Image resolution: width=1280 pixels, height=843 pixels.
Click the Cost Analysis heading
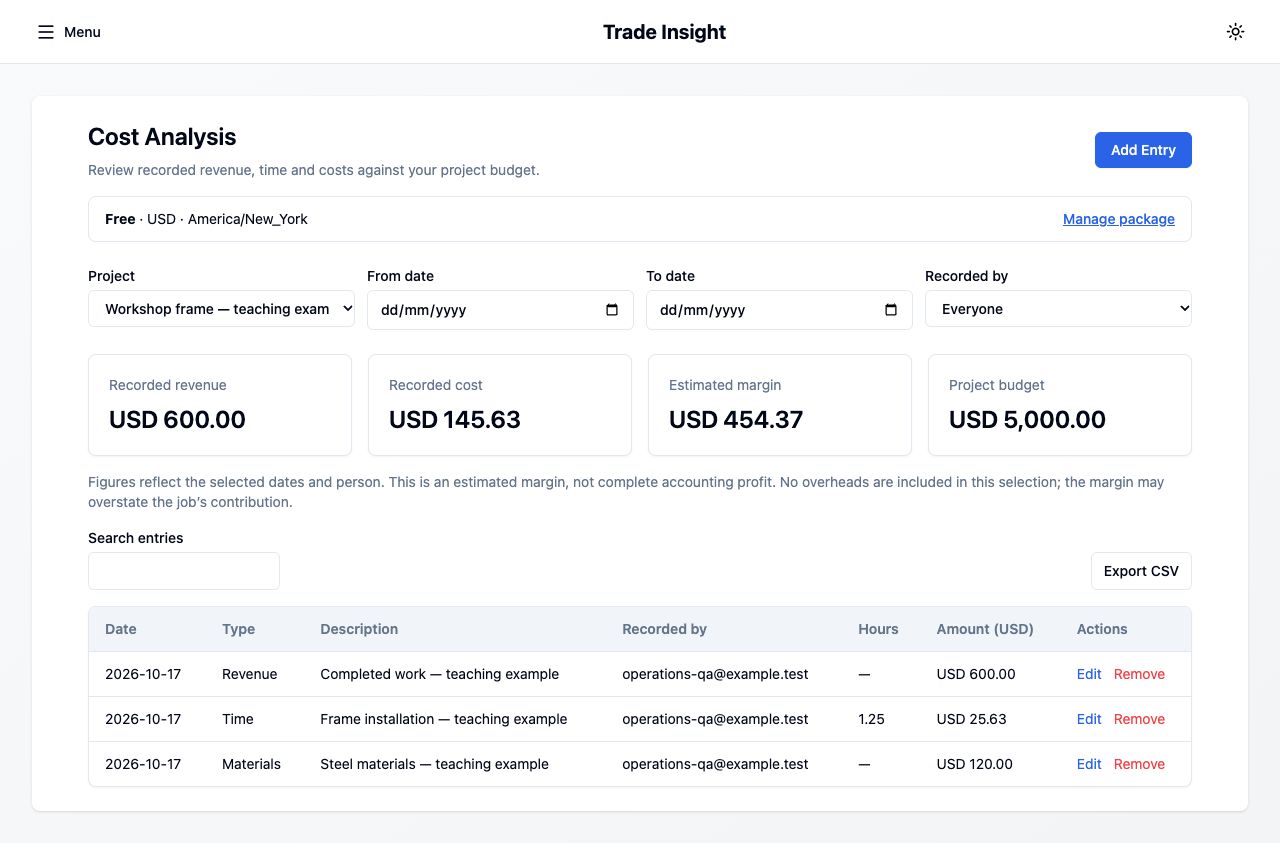point(162,137)
